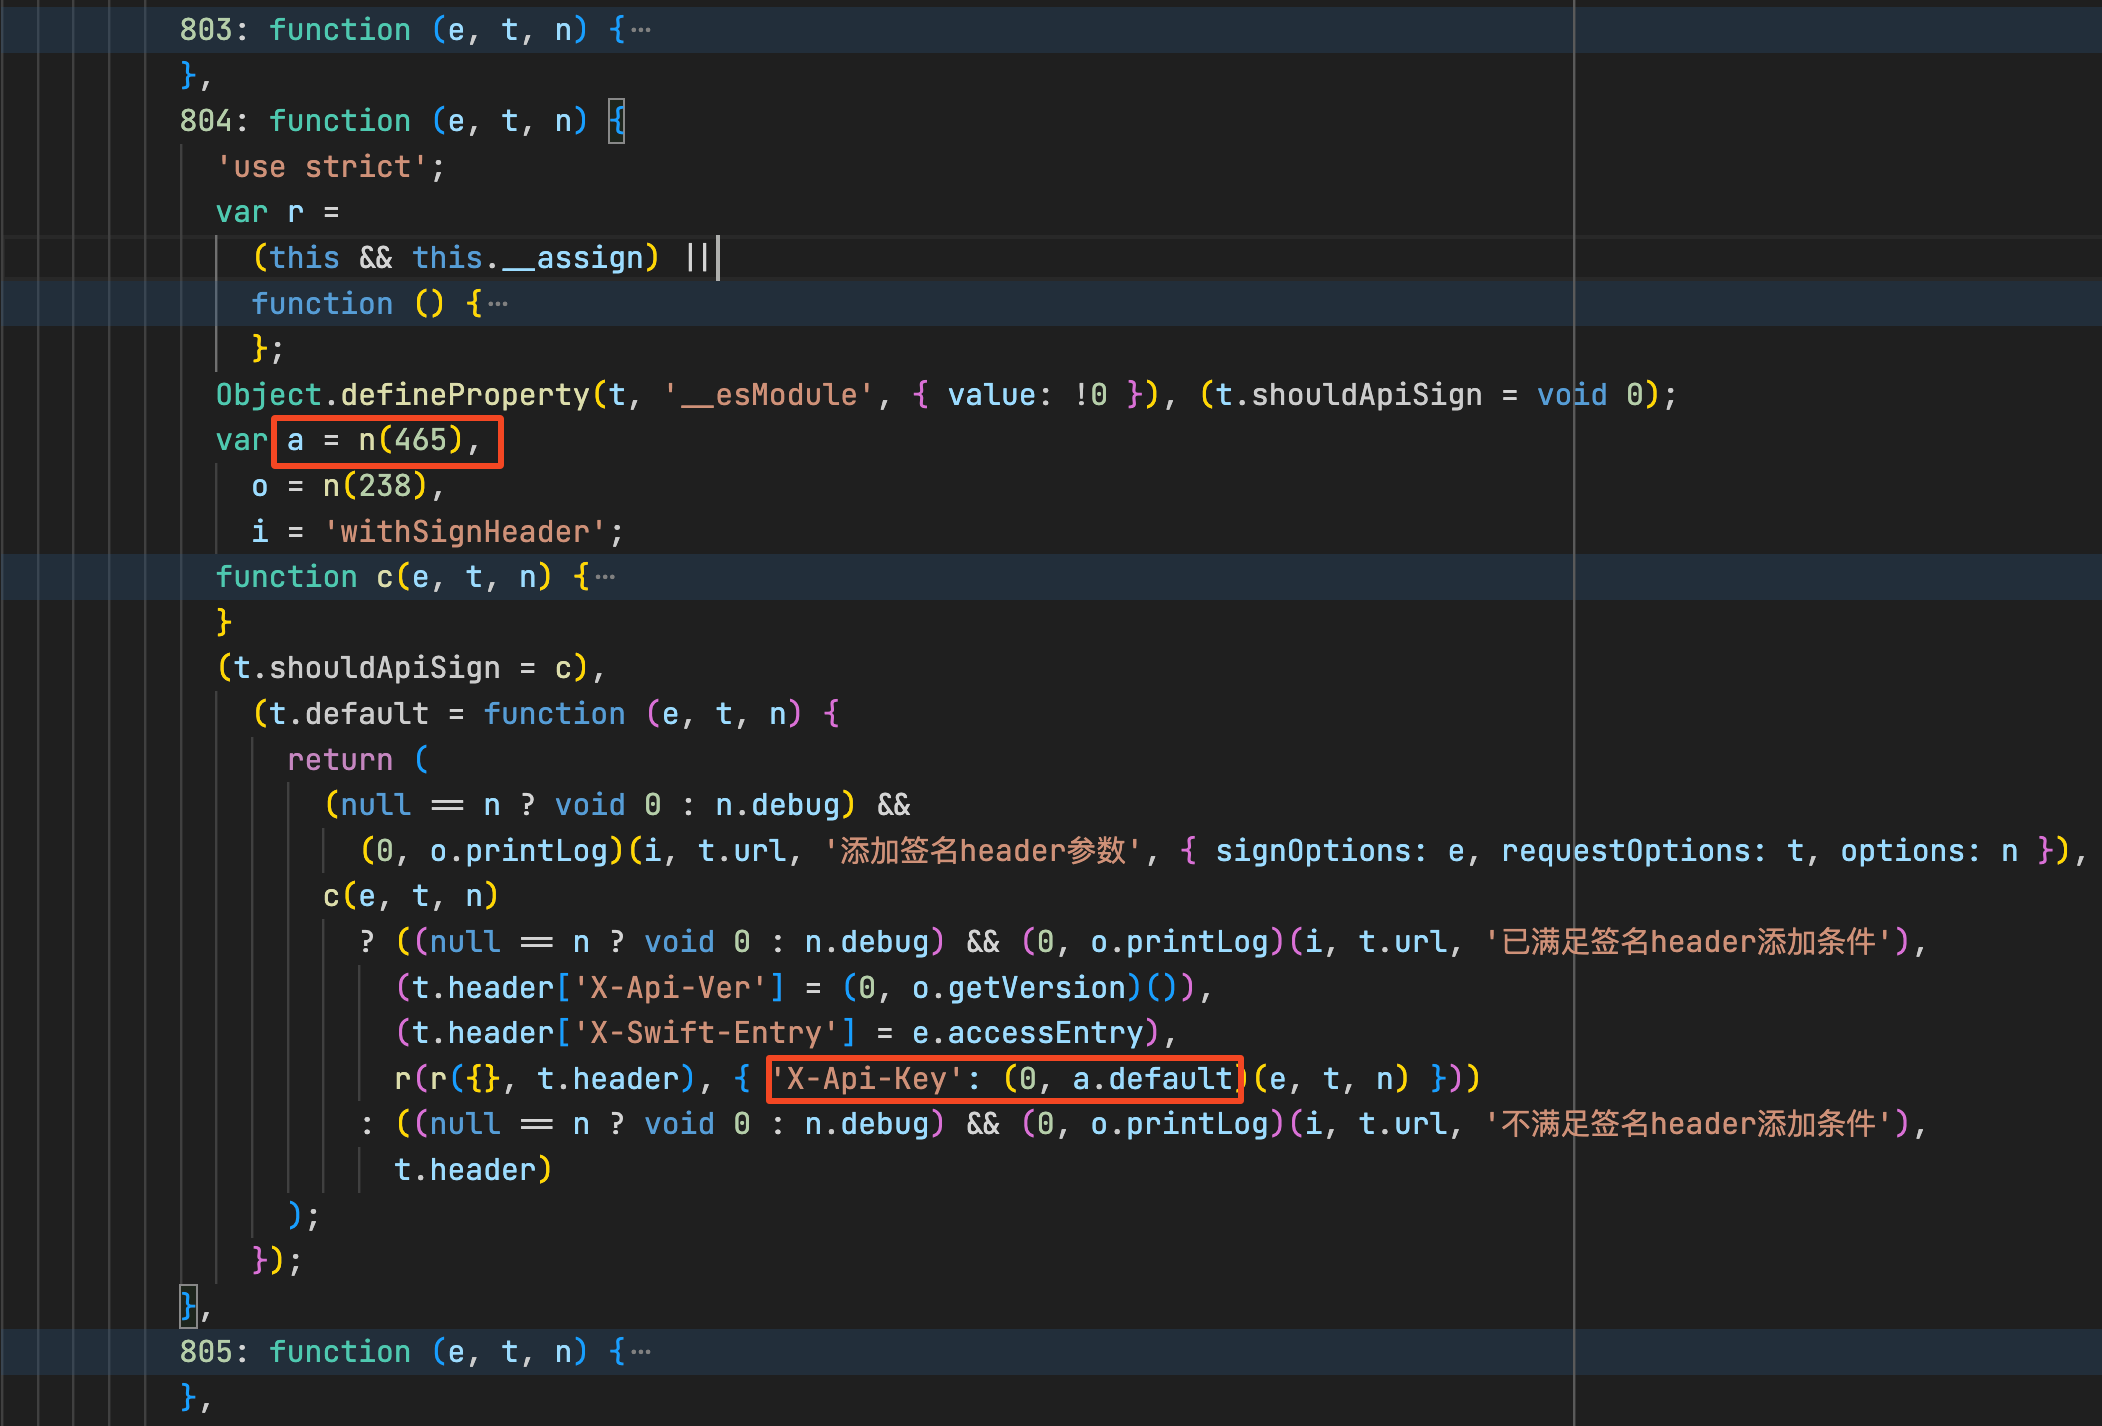Expand folded ellipsis on function 803 line
The width and height of the screenshot is (2102, 1426).
[641, 31]
